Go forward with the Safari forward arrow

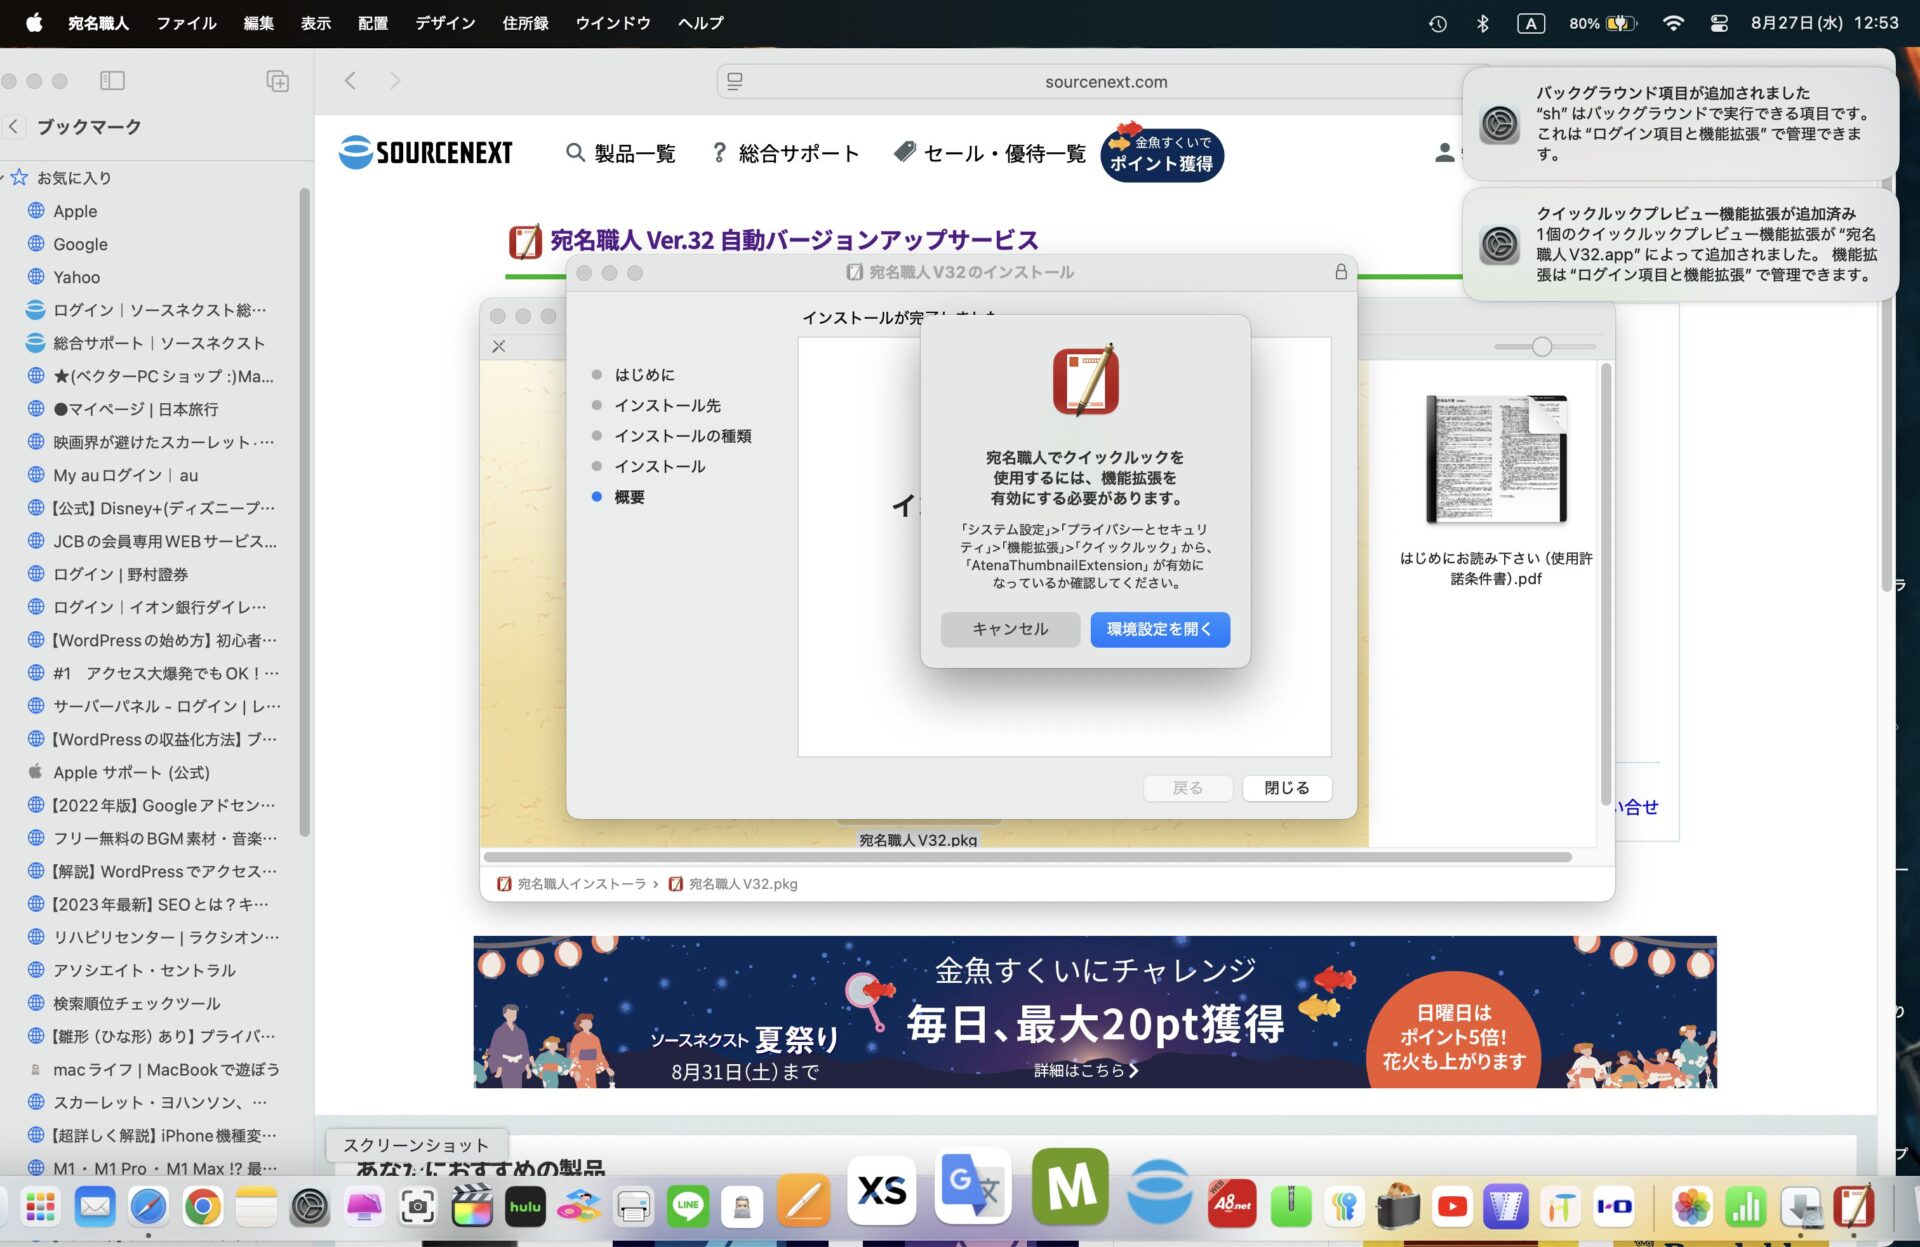pos(395,81)
